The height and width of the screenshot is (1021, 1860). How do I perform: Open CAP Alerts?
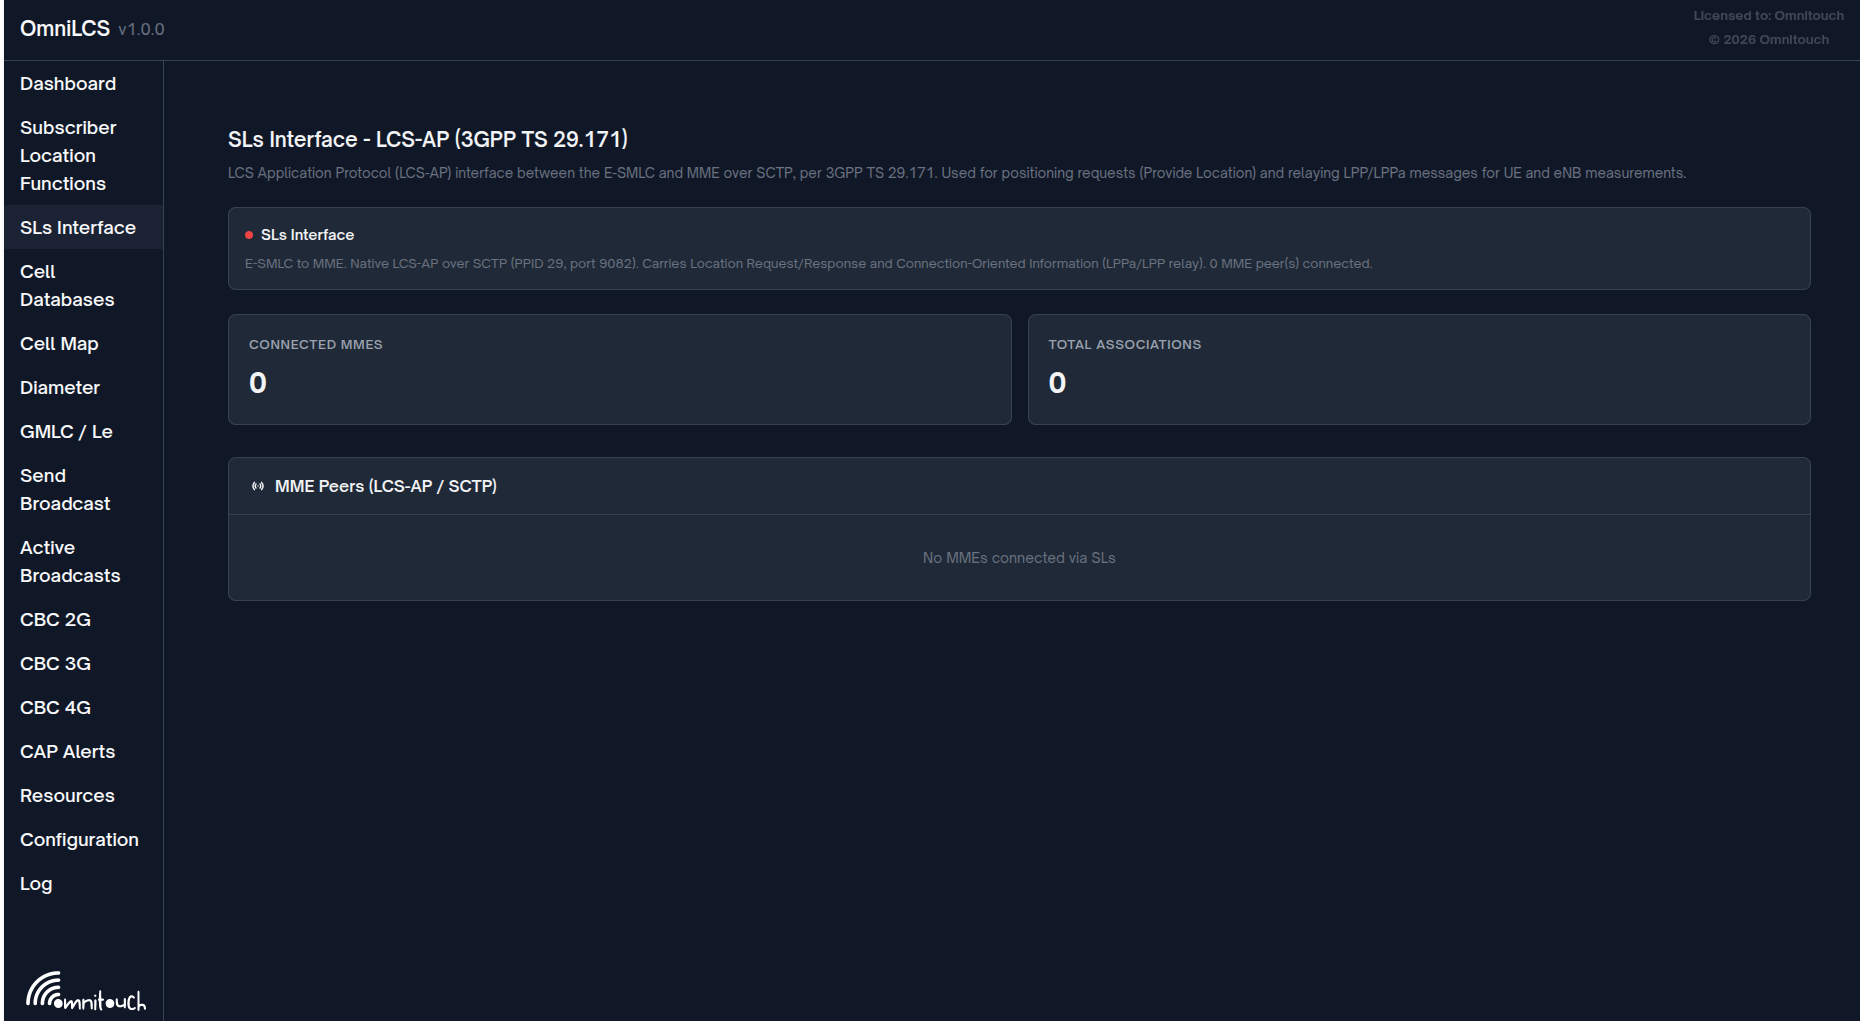67,751
